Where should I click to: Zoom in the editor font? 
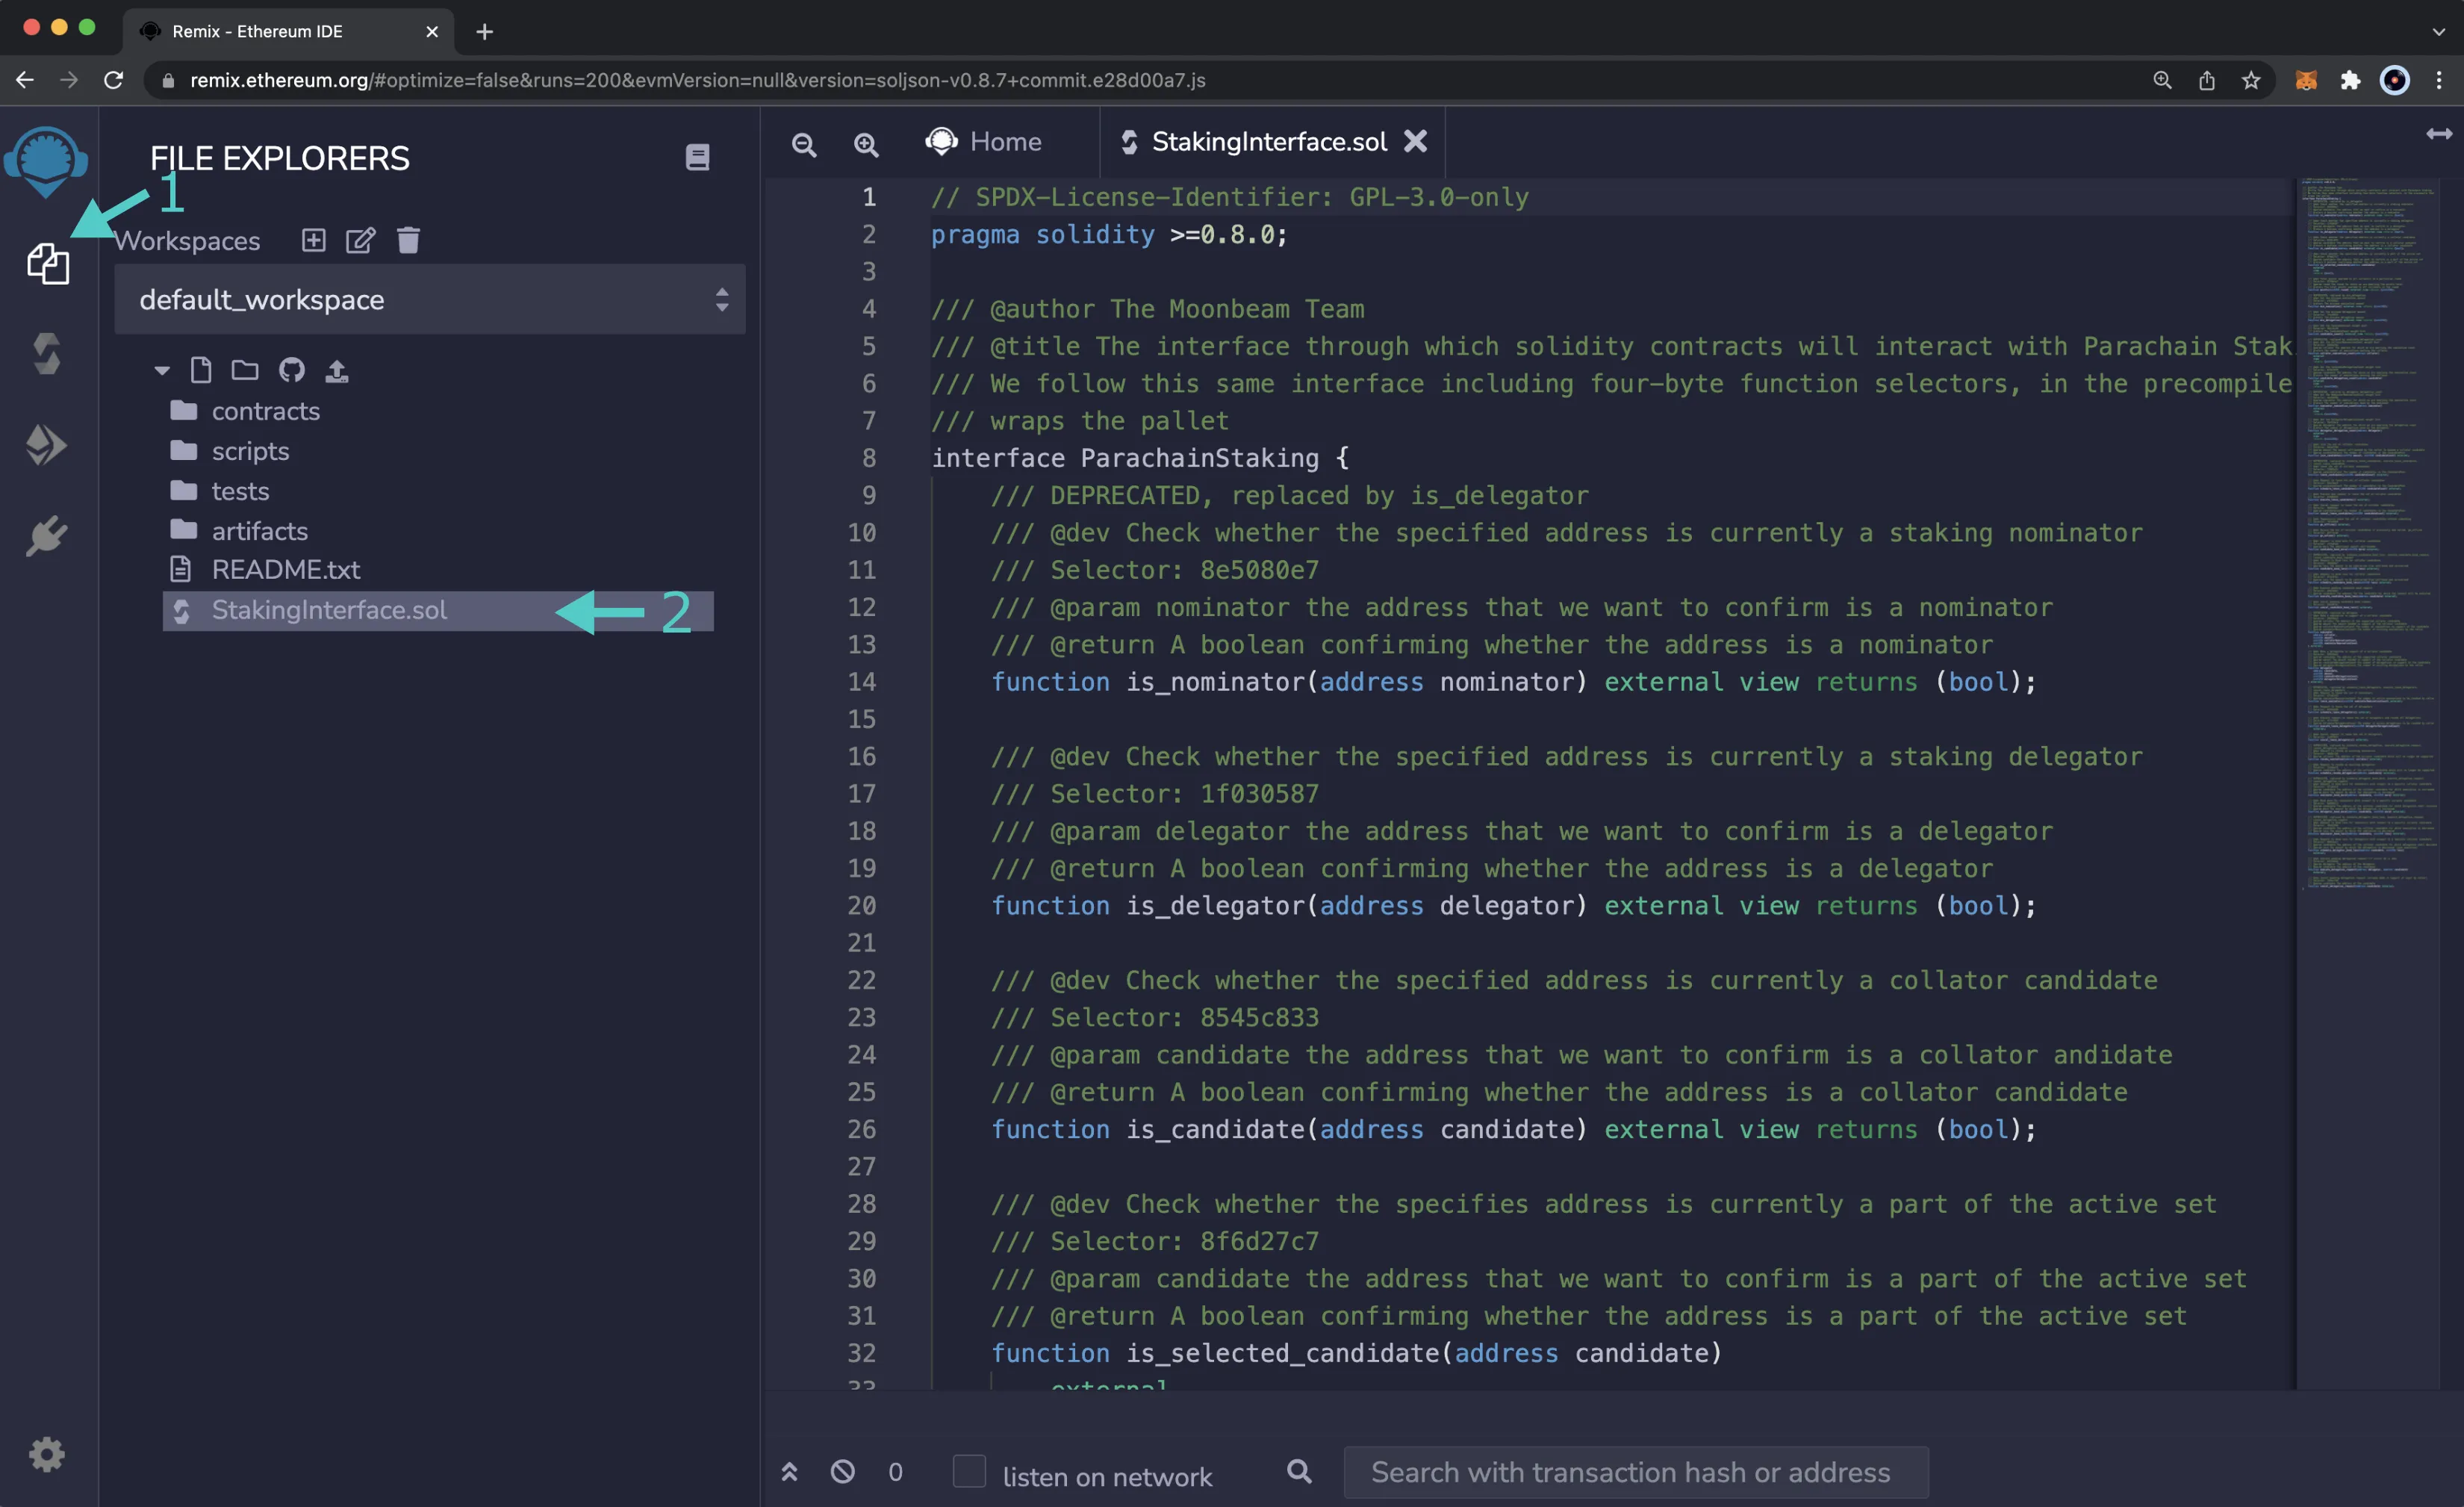click(x=866, y=145)
